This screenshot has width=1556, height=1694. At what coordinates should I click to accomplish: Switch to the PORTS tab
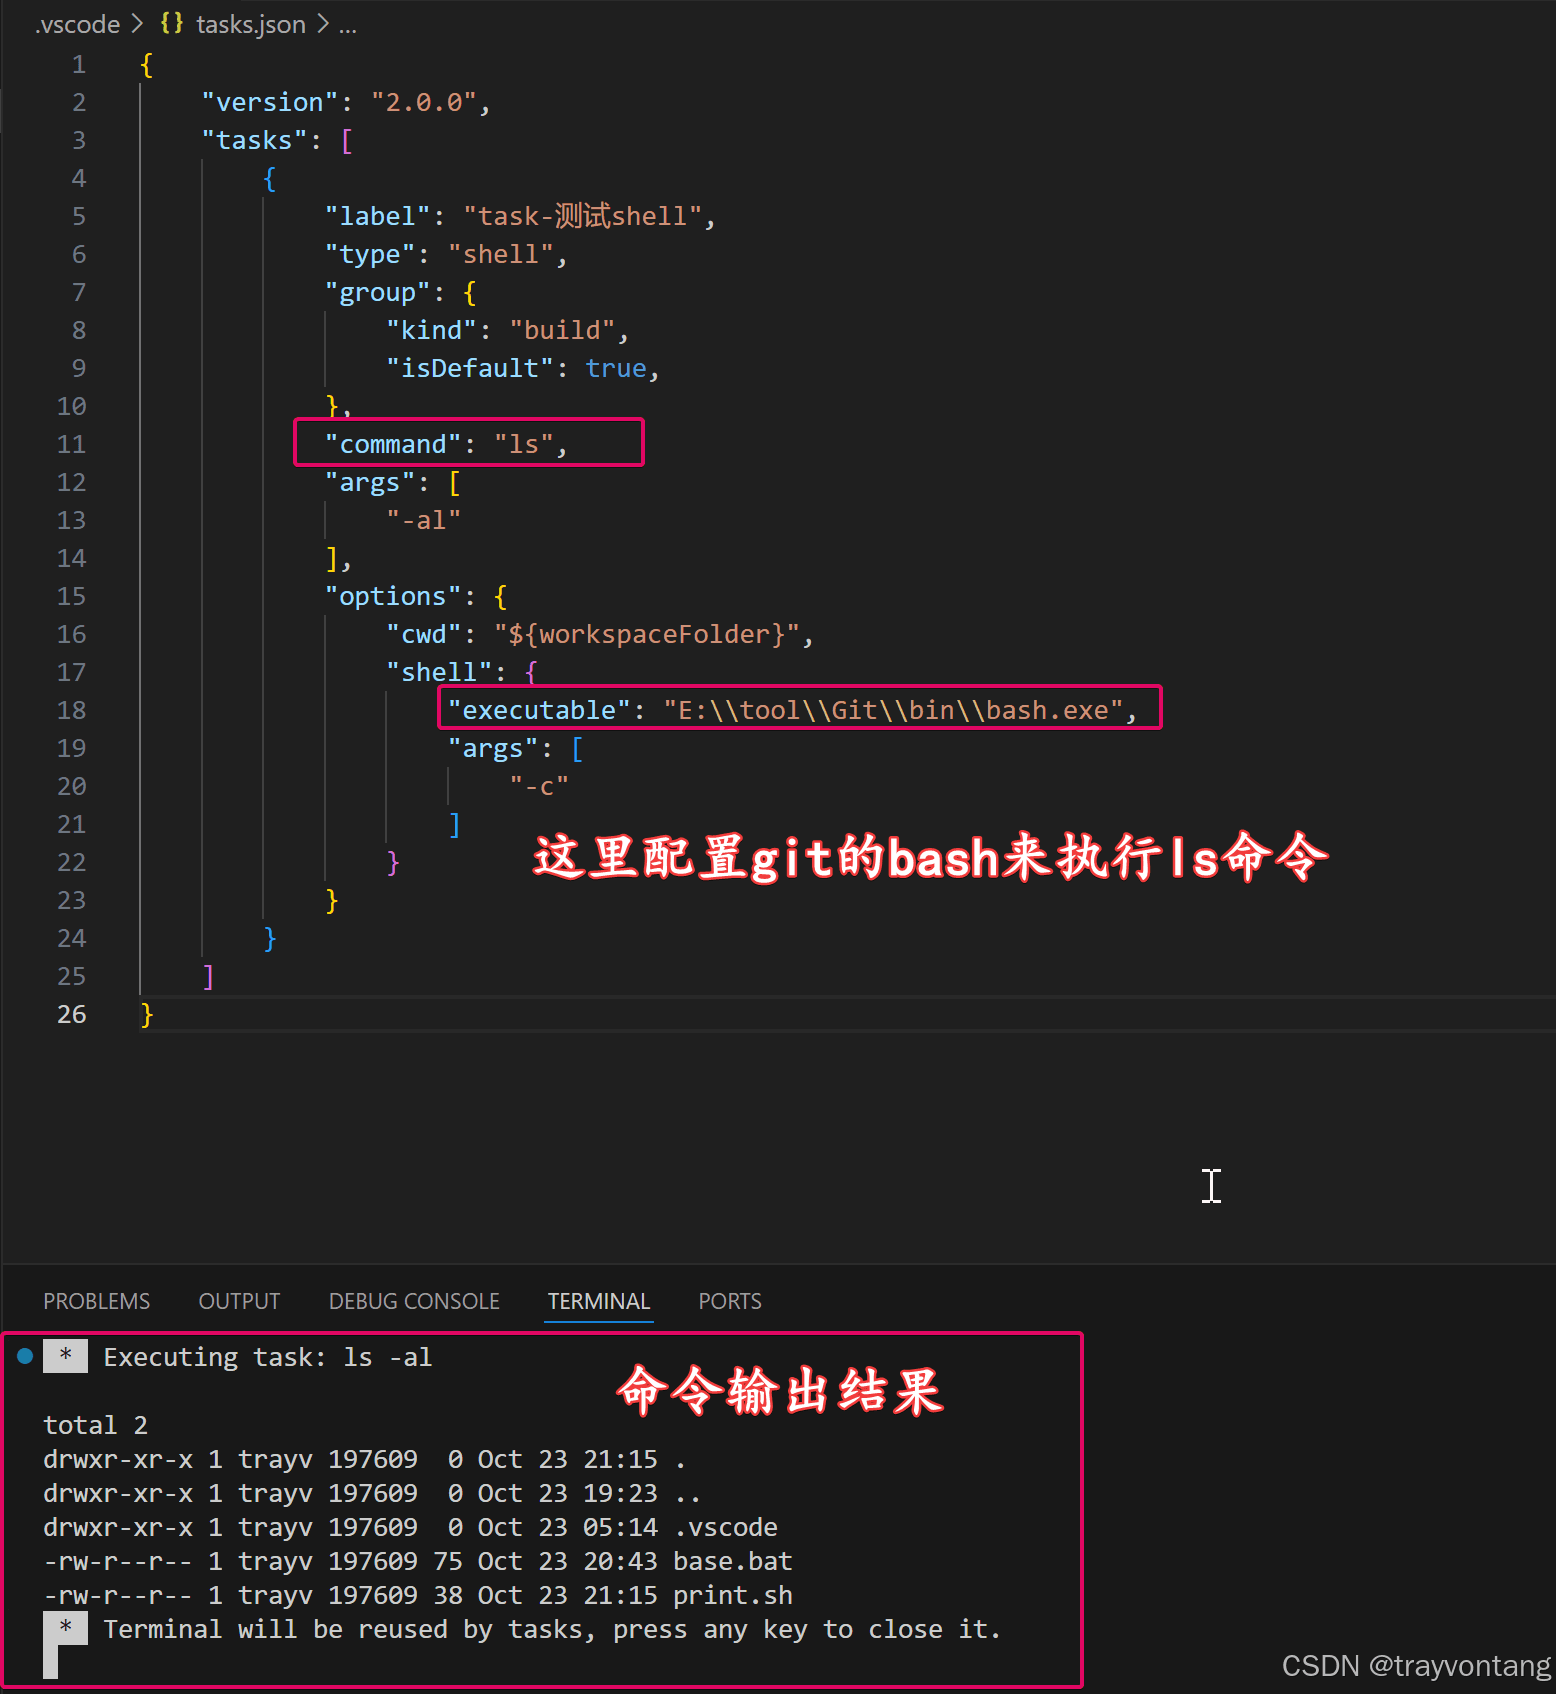(x=730, y=1301)
